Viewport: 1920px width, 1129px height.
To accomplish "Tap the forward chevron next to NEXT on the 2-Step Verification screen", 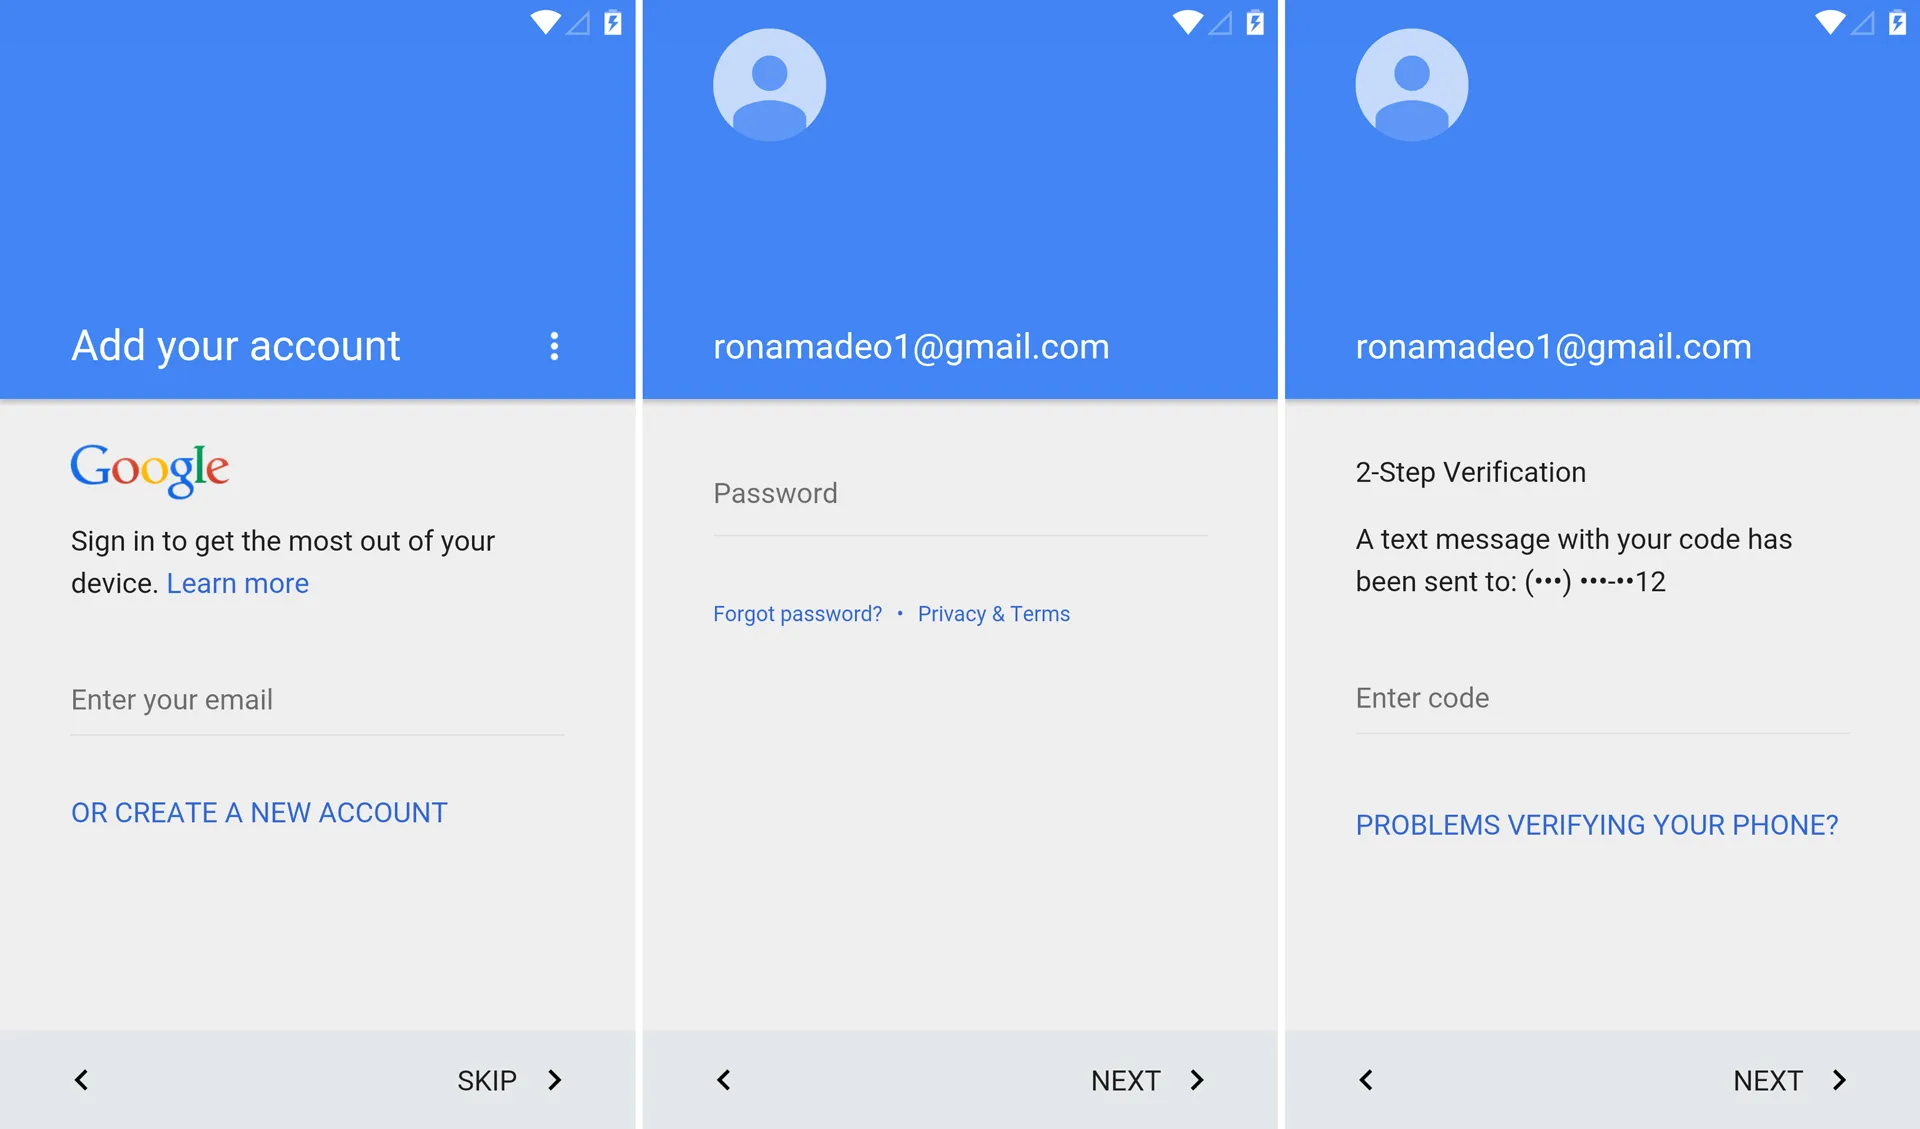I will click(1839, 1080).
